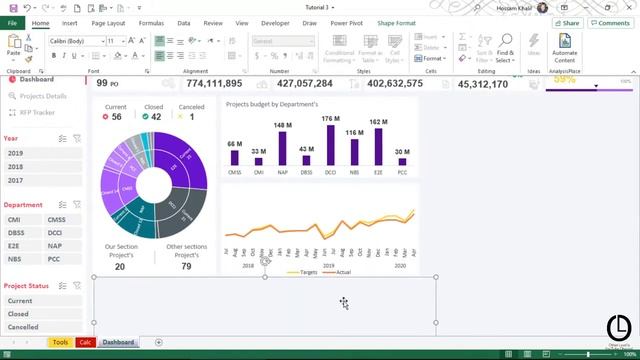Screen dimensions: 640x360
Task: Click the Cut scissors icon
Action: [29, 38]
